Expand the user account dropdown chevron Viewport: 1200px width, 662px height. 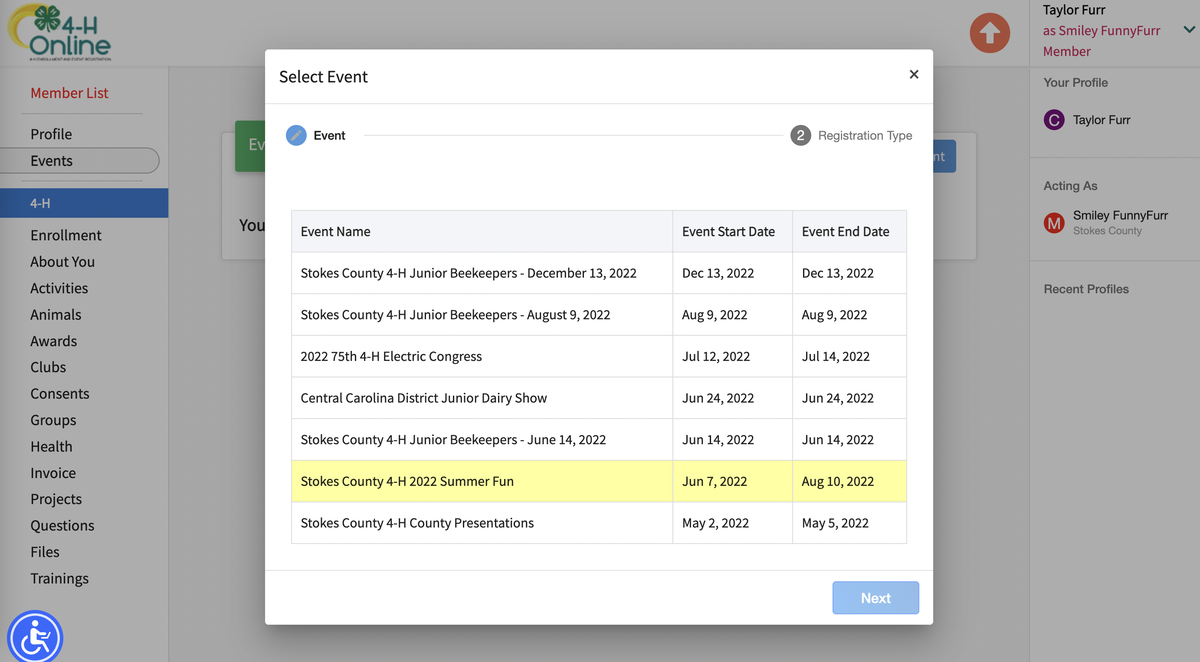pyautogui.click(x=1188, y=30)
